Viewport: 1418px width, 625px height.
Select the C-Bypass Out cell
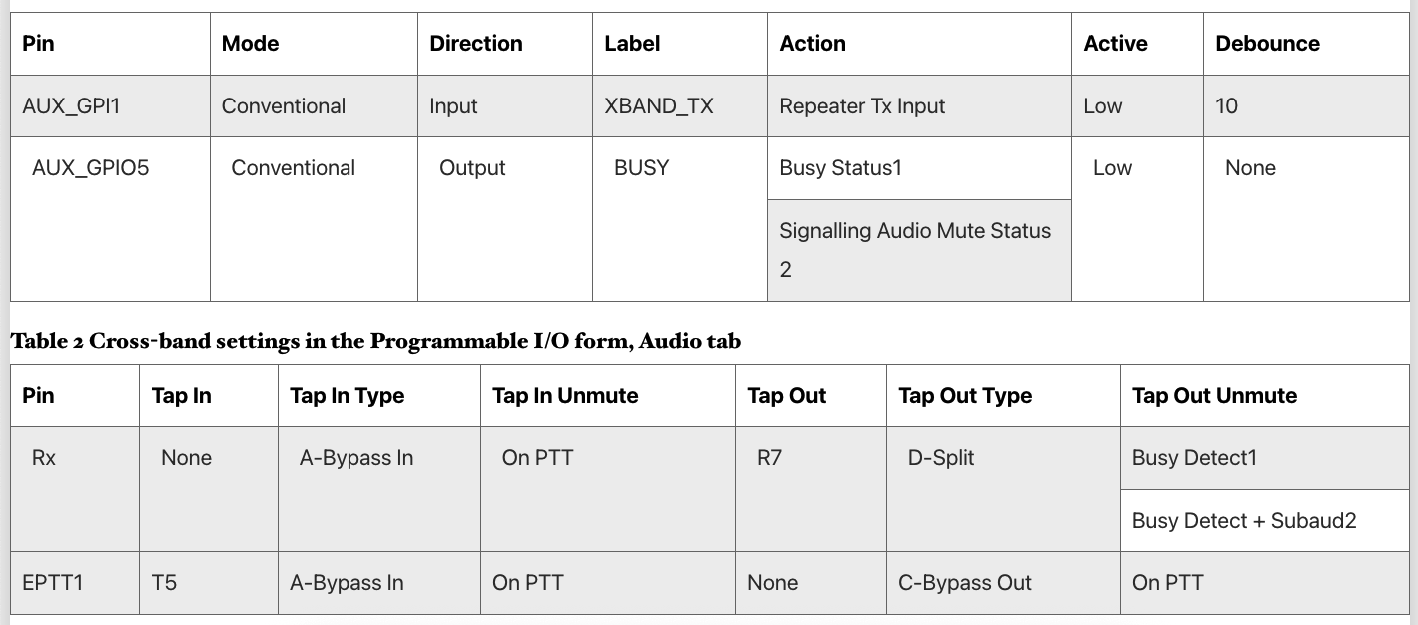[1003, 582]
